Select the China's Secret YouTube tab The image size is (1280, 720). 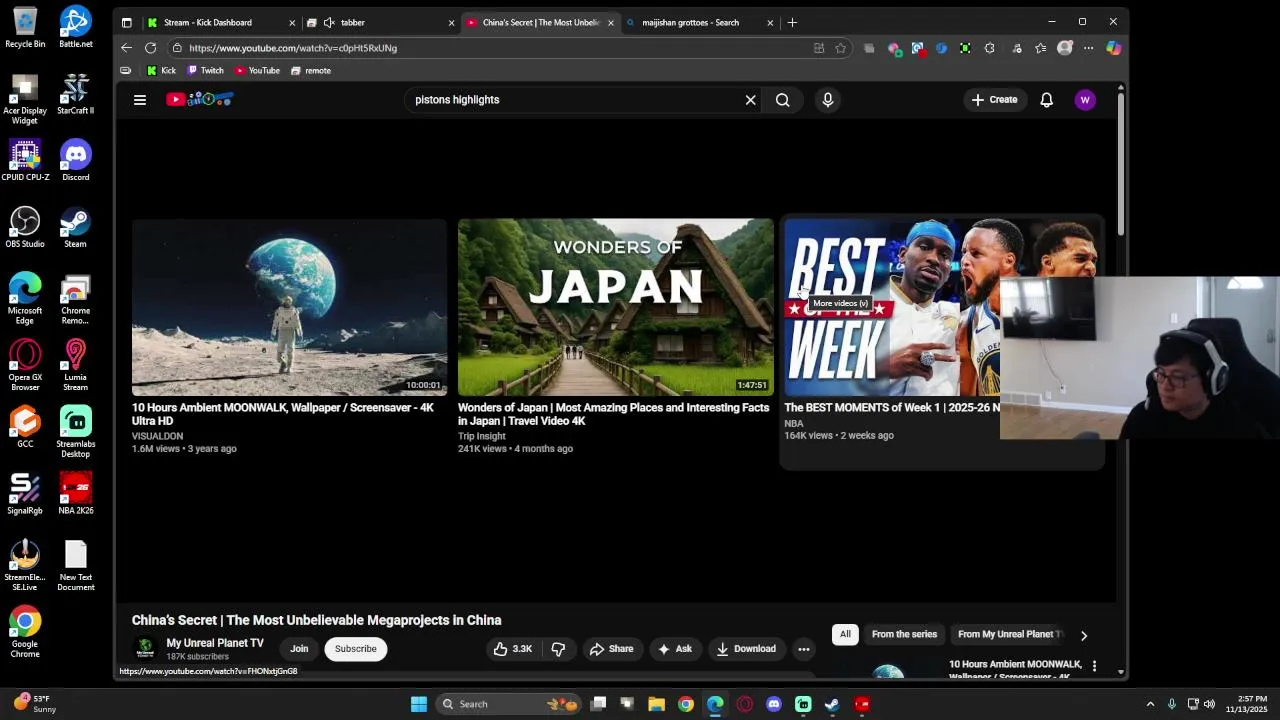(x=539, y=22)
